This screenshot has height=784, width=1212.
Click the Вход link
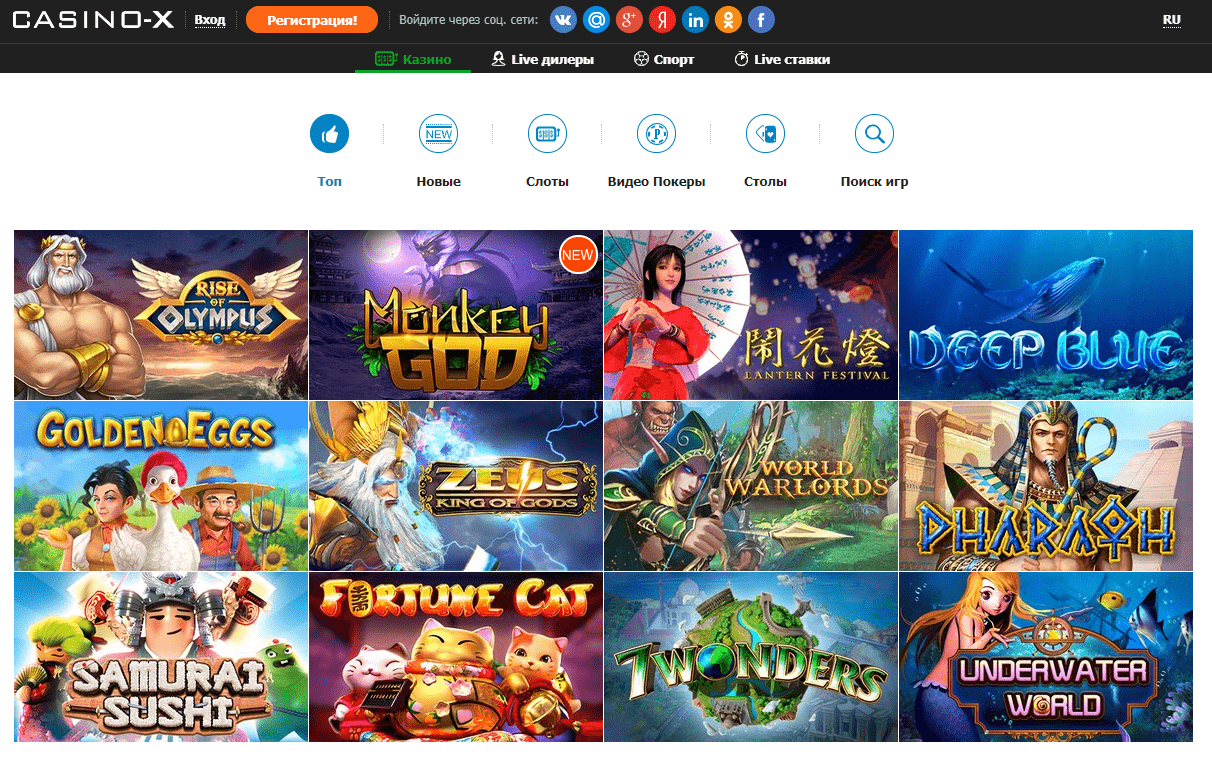click(210, 19)
